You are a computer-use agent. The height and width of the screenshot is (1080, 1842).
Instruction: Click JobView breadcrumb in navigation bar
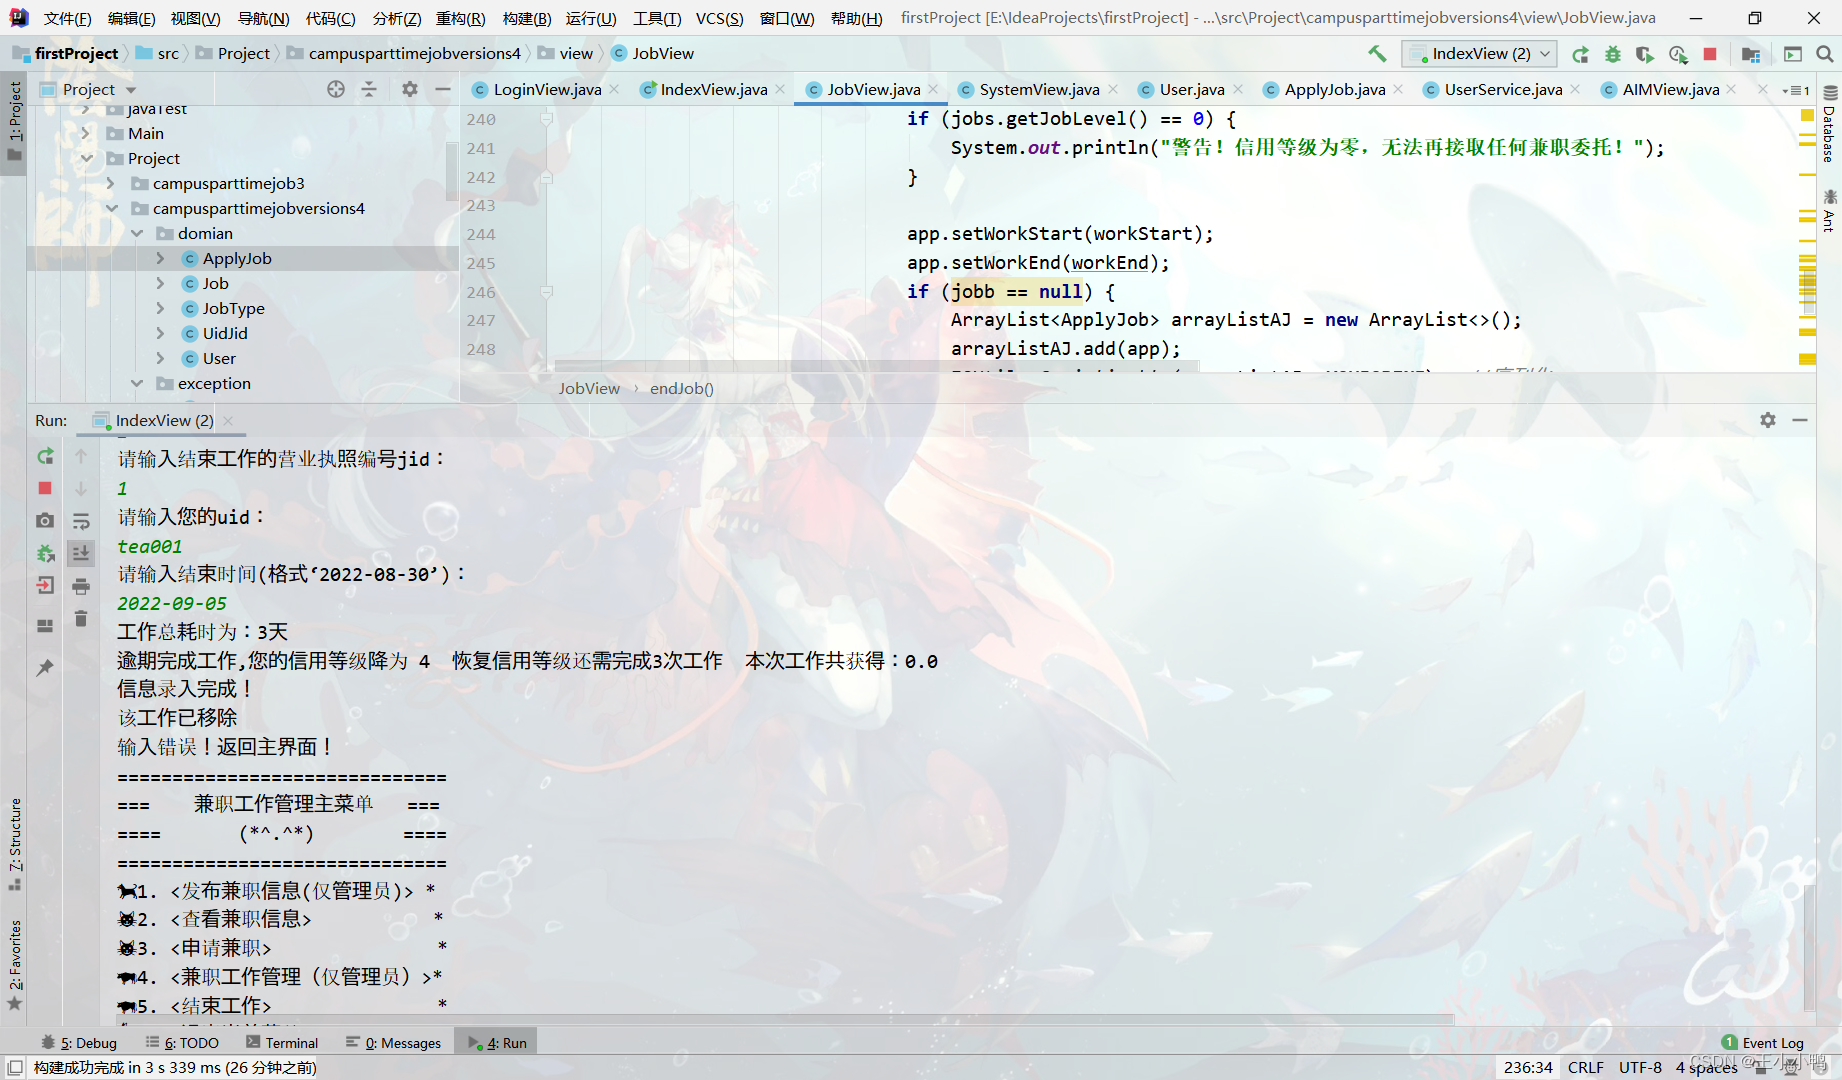(x=652, y=54)
